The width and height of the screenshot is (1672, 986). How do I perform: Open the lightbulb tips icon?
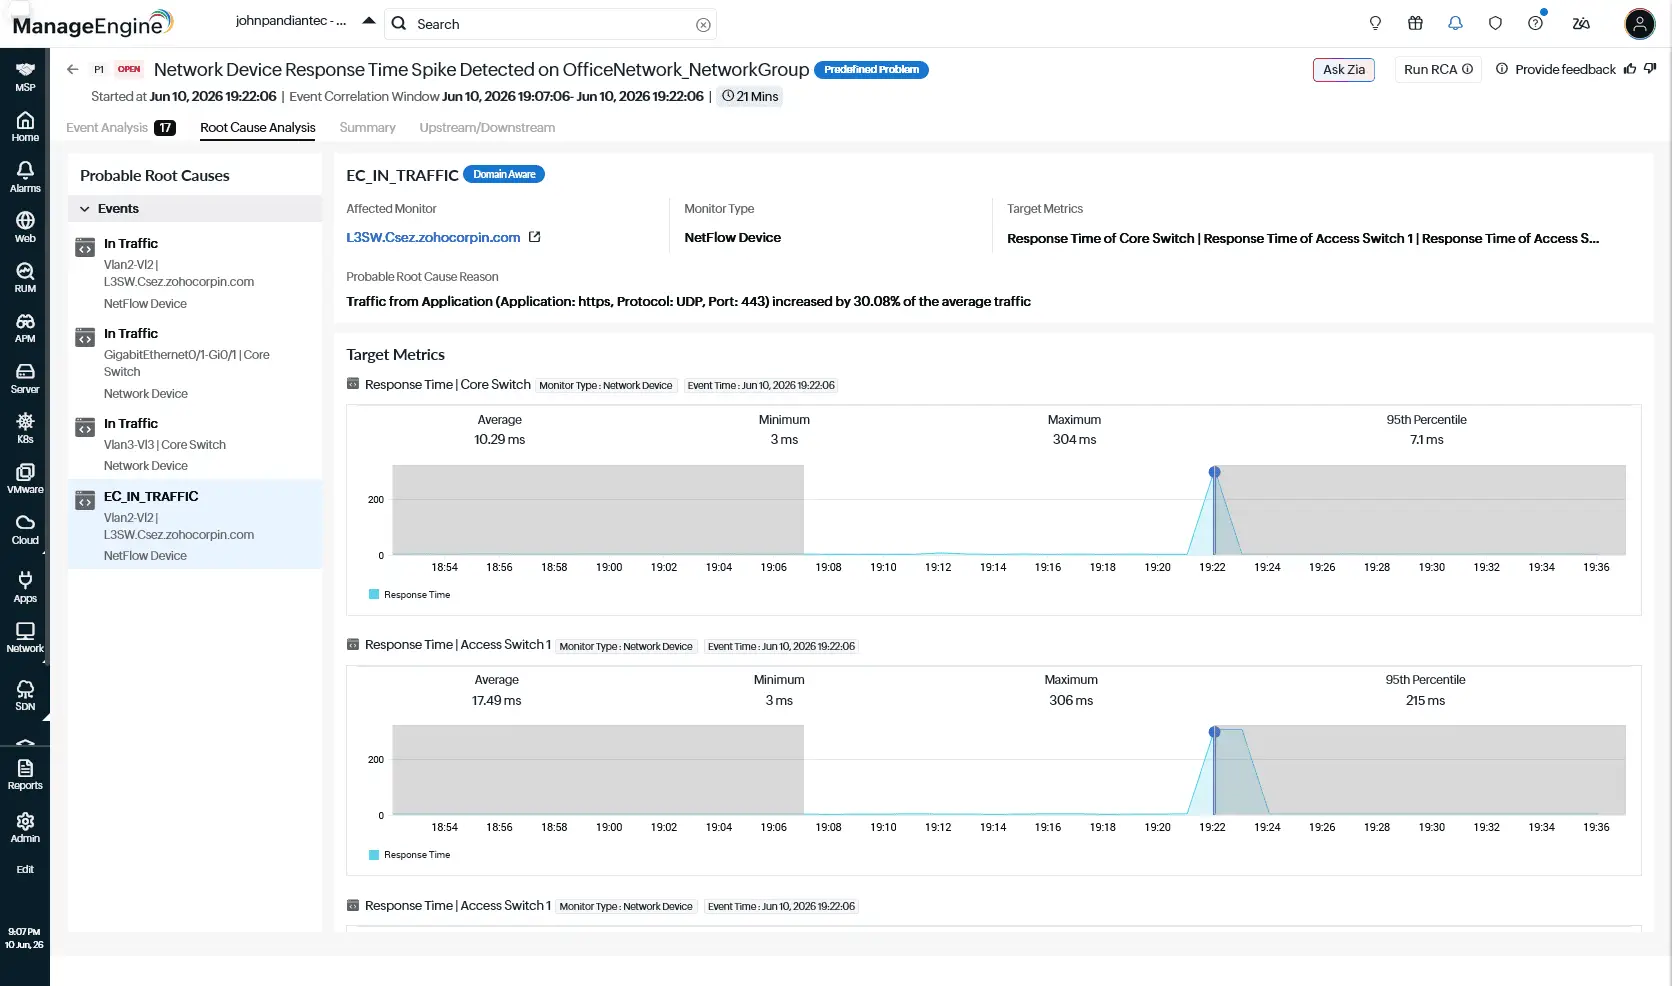tap(1375, 23)
